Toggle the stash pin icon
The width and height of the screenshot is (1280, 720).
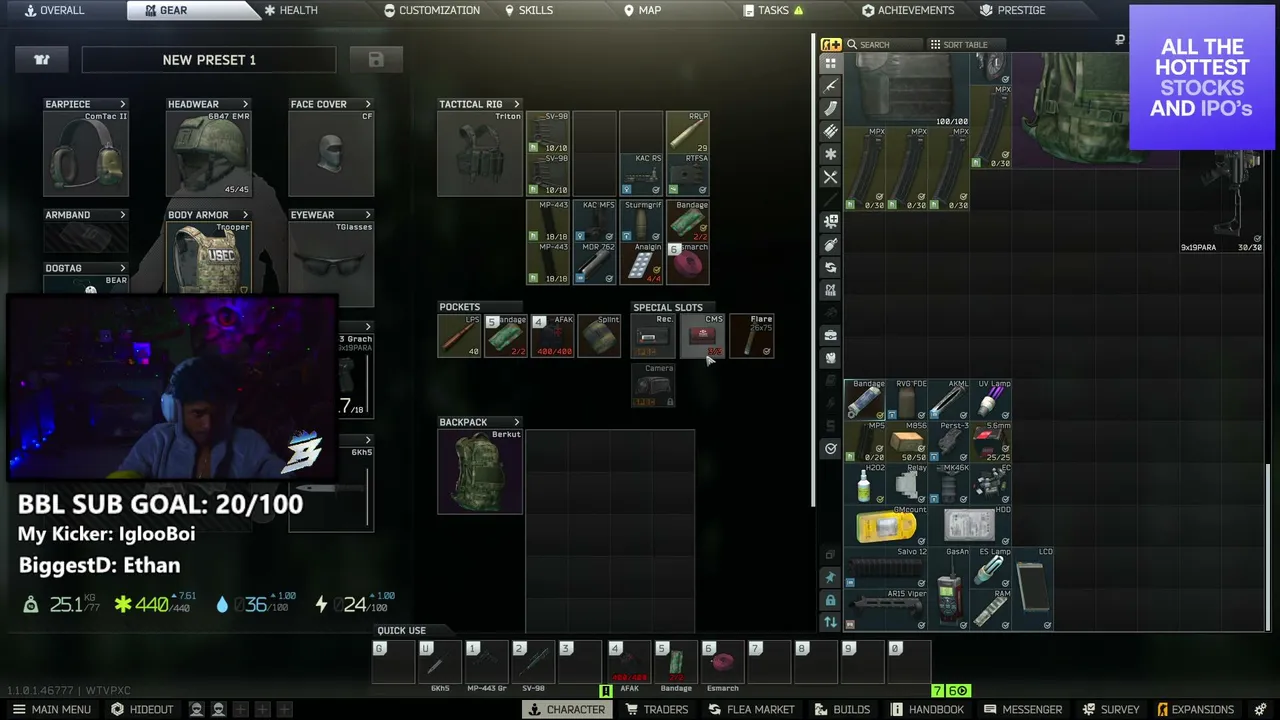(830, 577)
